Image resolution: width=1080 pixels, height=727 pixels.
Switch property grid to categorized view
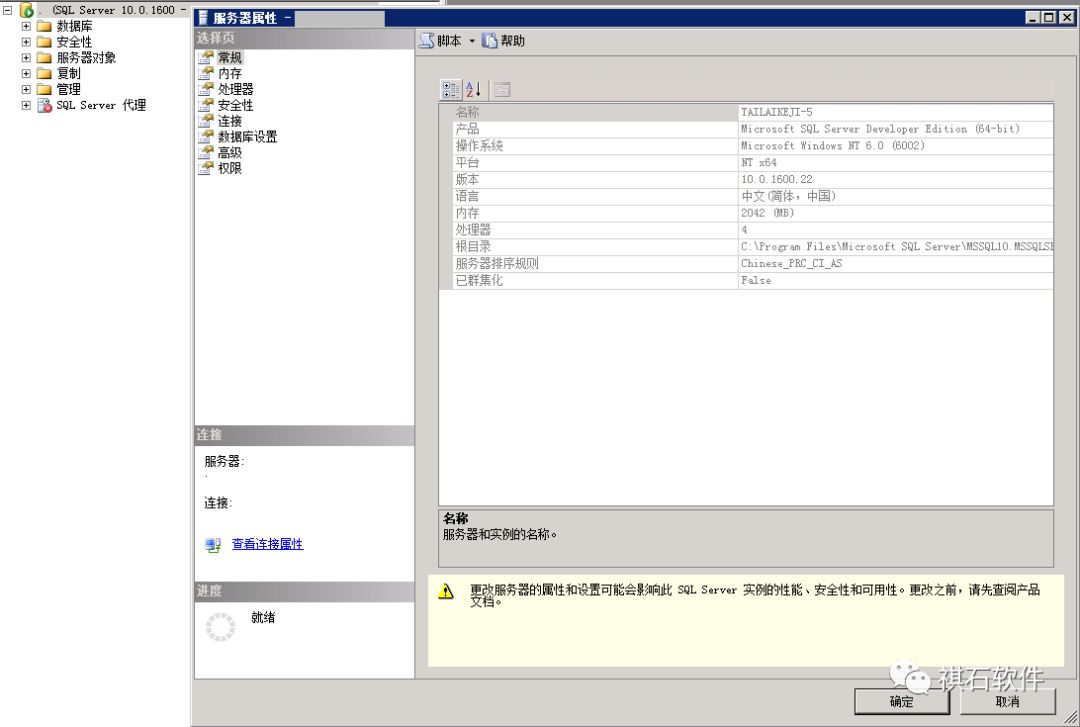coord(450,89)
